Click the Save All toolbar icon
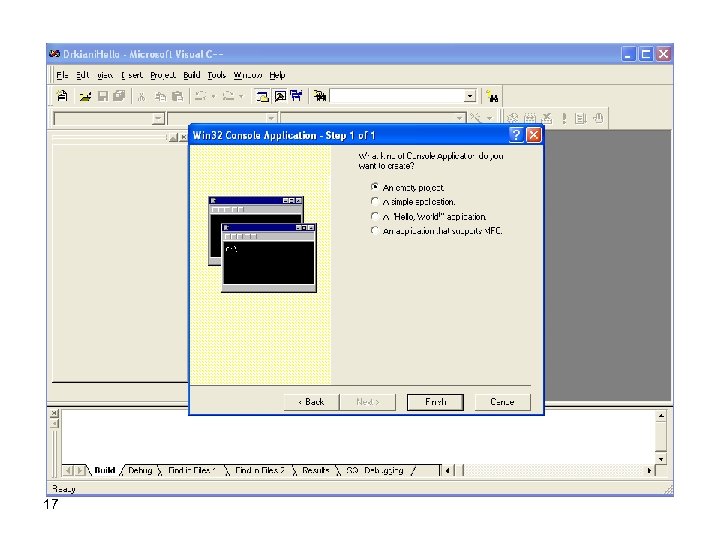This screenshot has height=540, width=720. click(119, 96)
